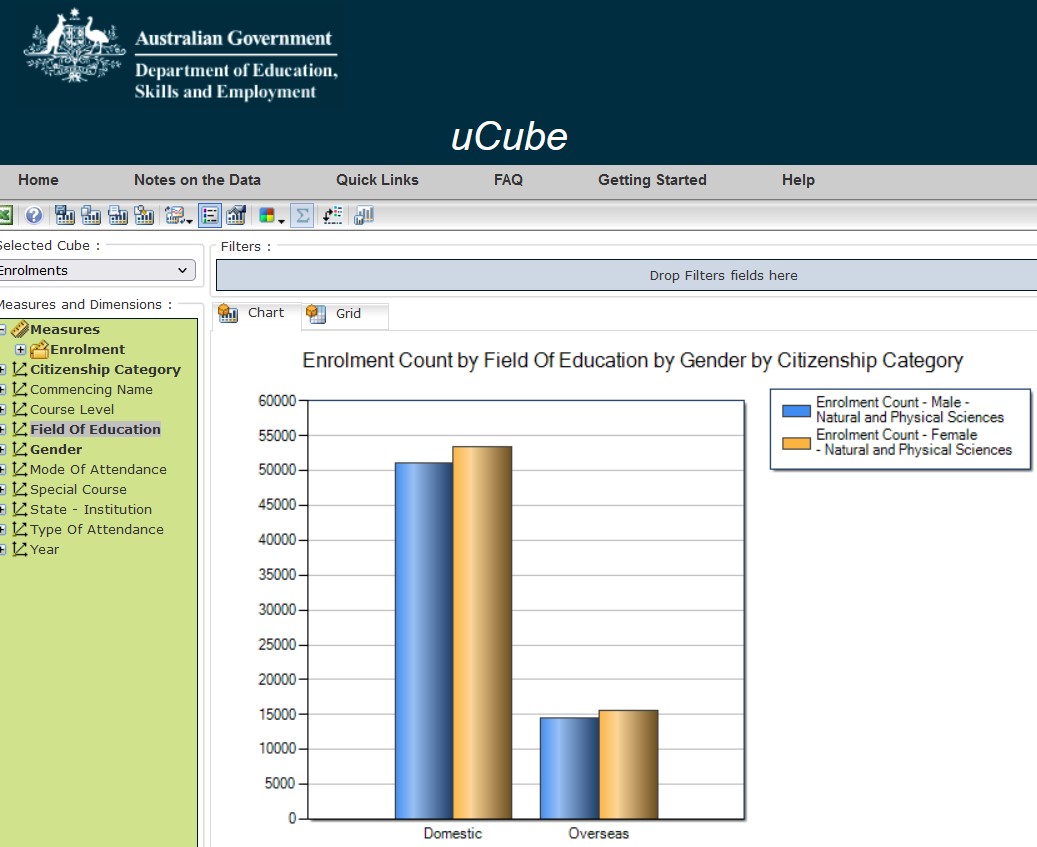Click the uCube heading
The width and height of the screenshot is (1037, 847).
pos(509,137)
